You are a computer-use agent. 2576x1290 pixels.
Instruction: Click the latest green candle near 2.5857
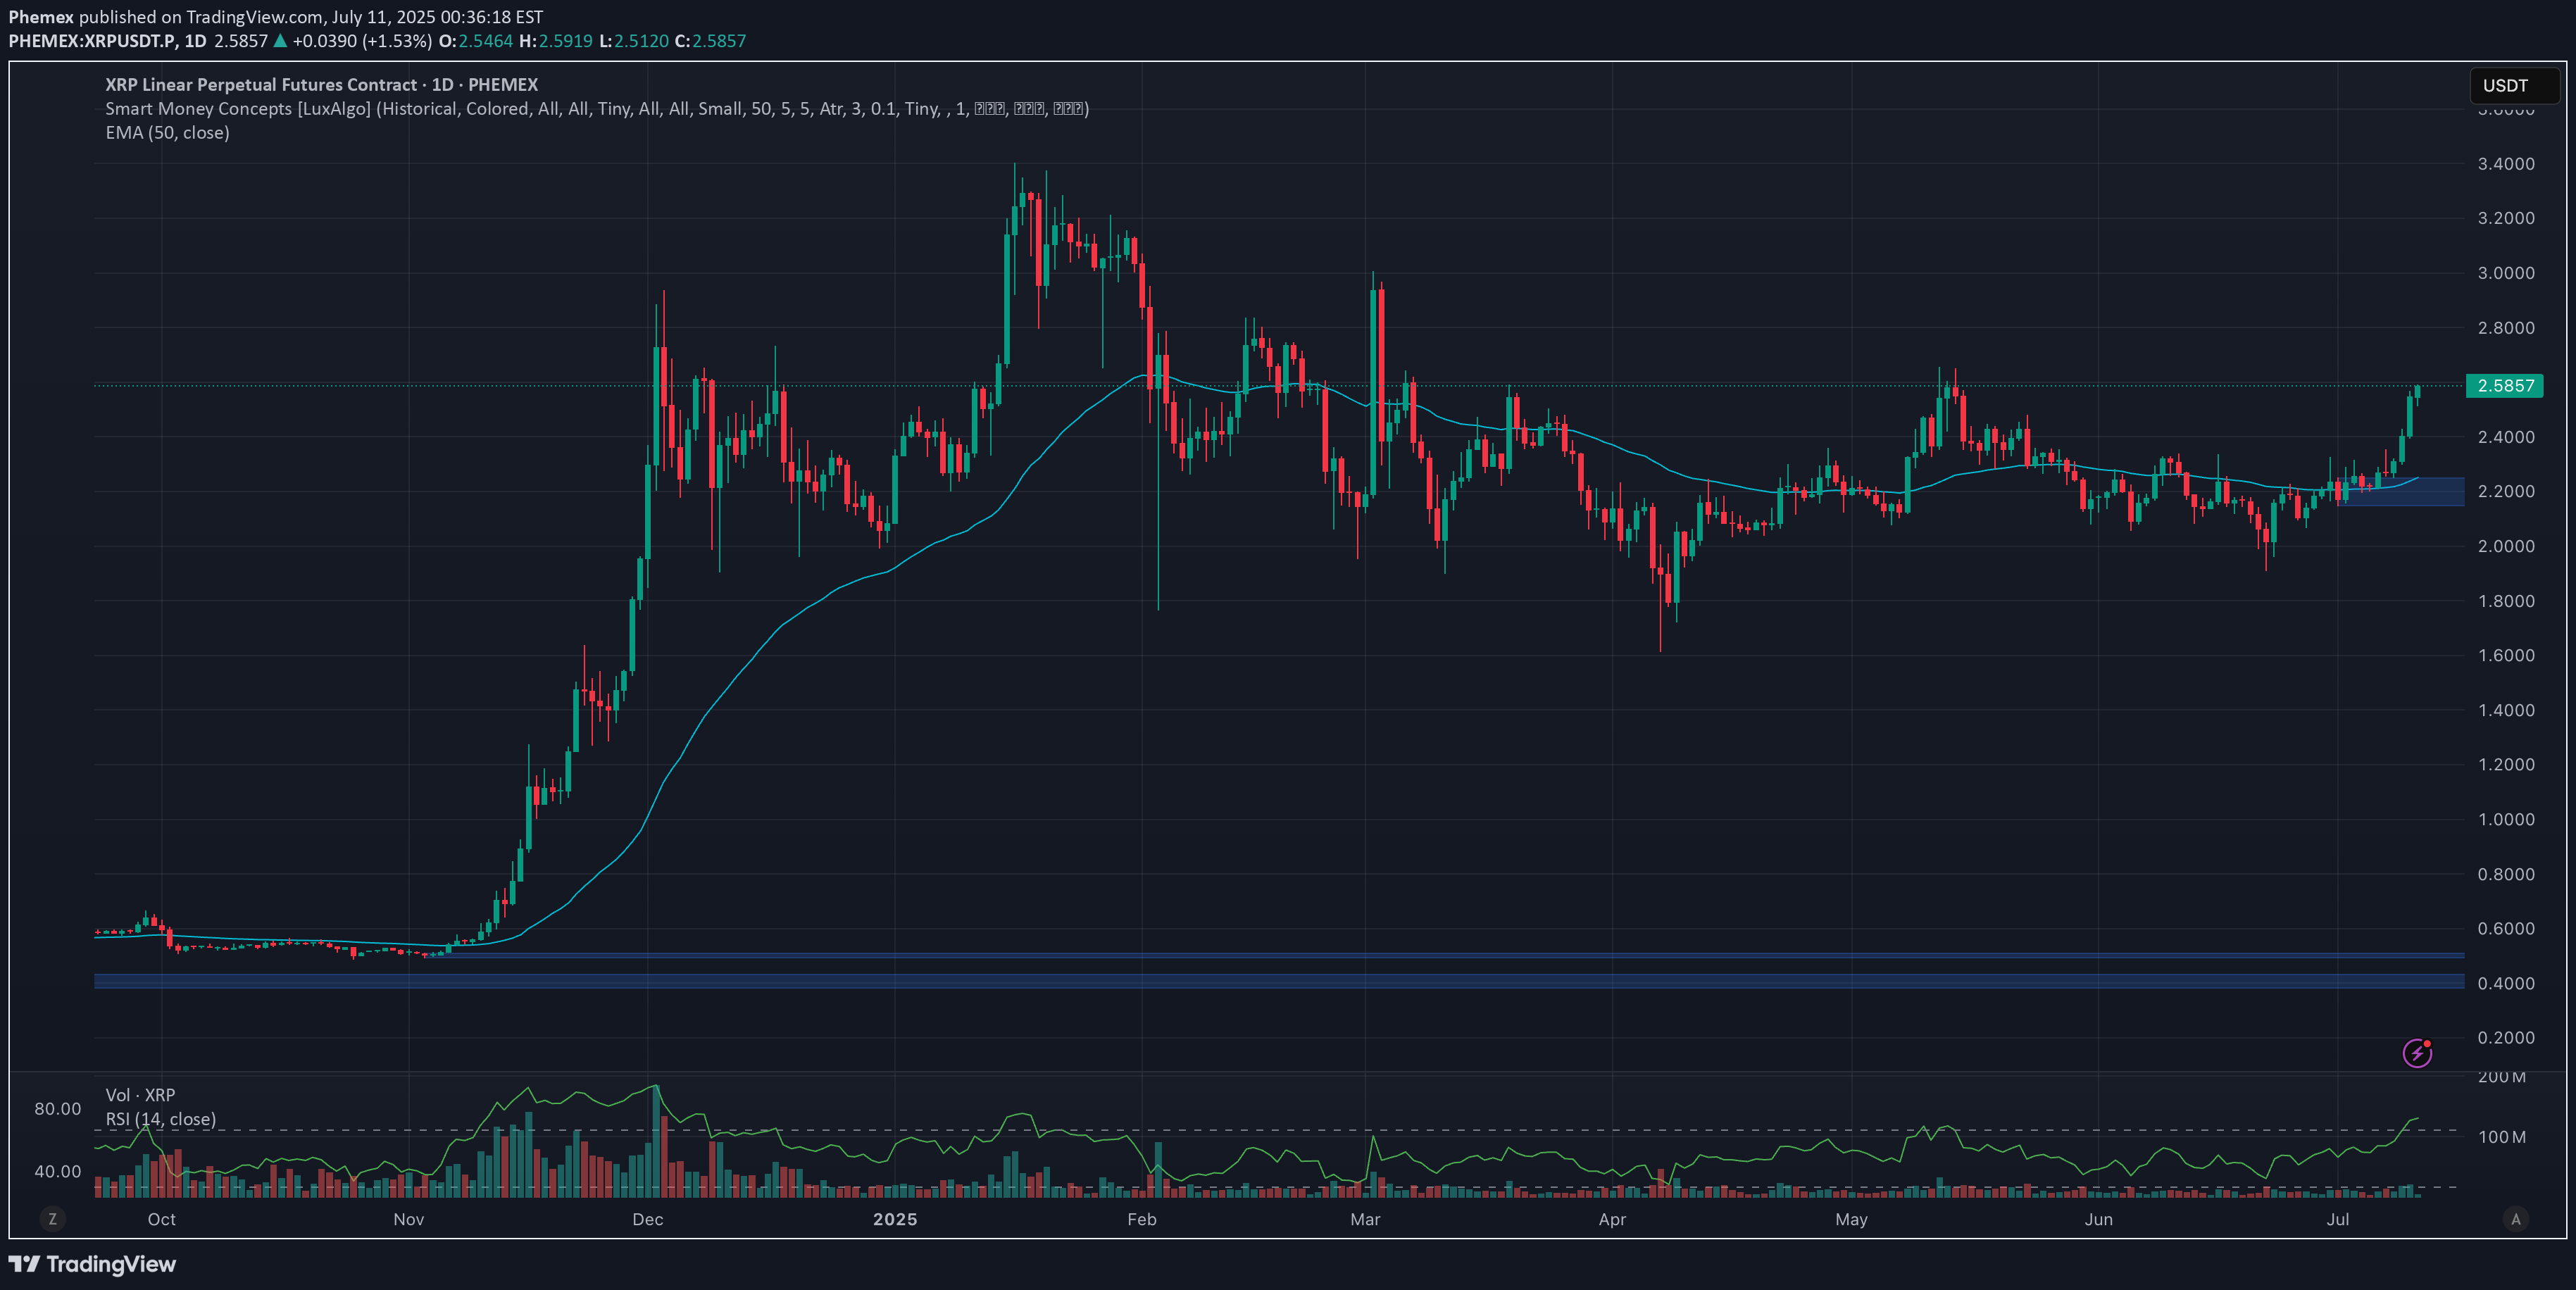click(x=2417, y=391)
